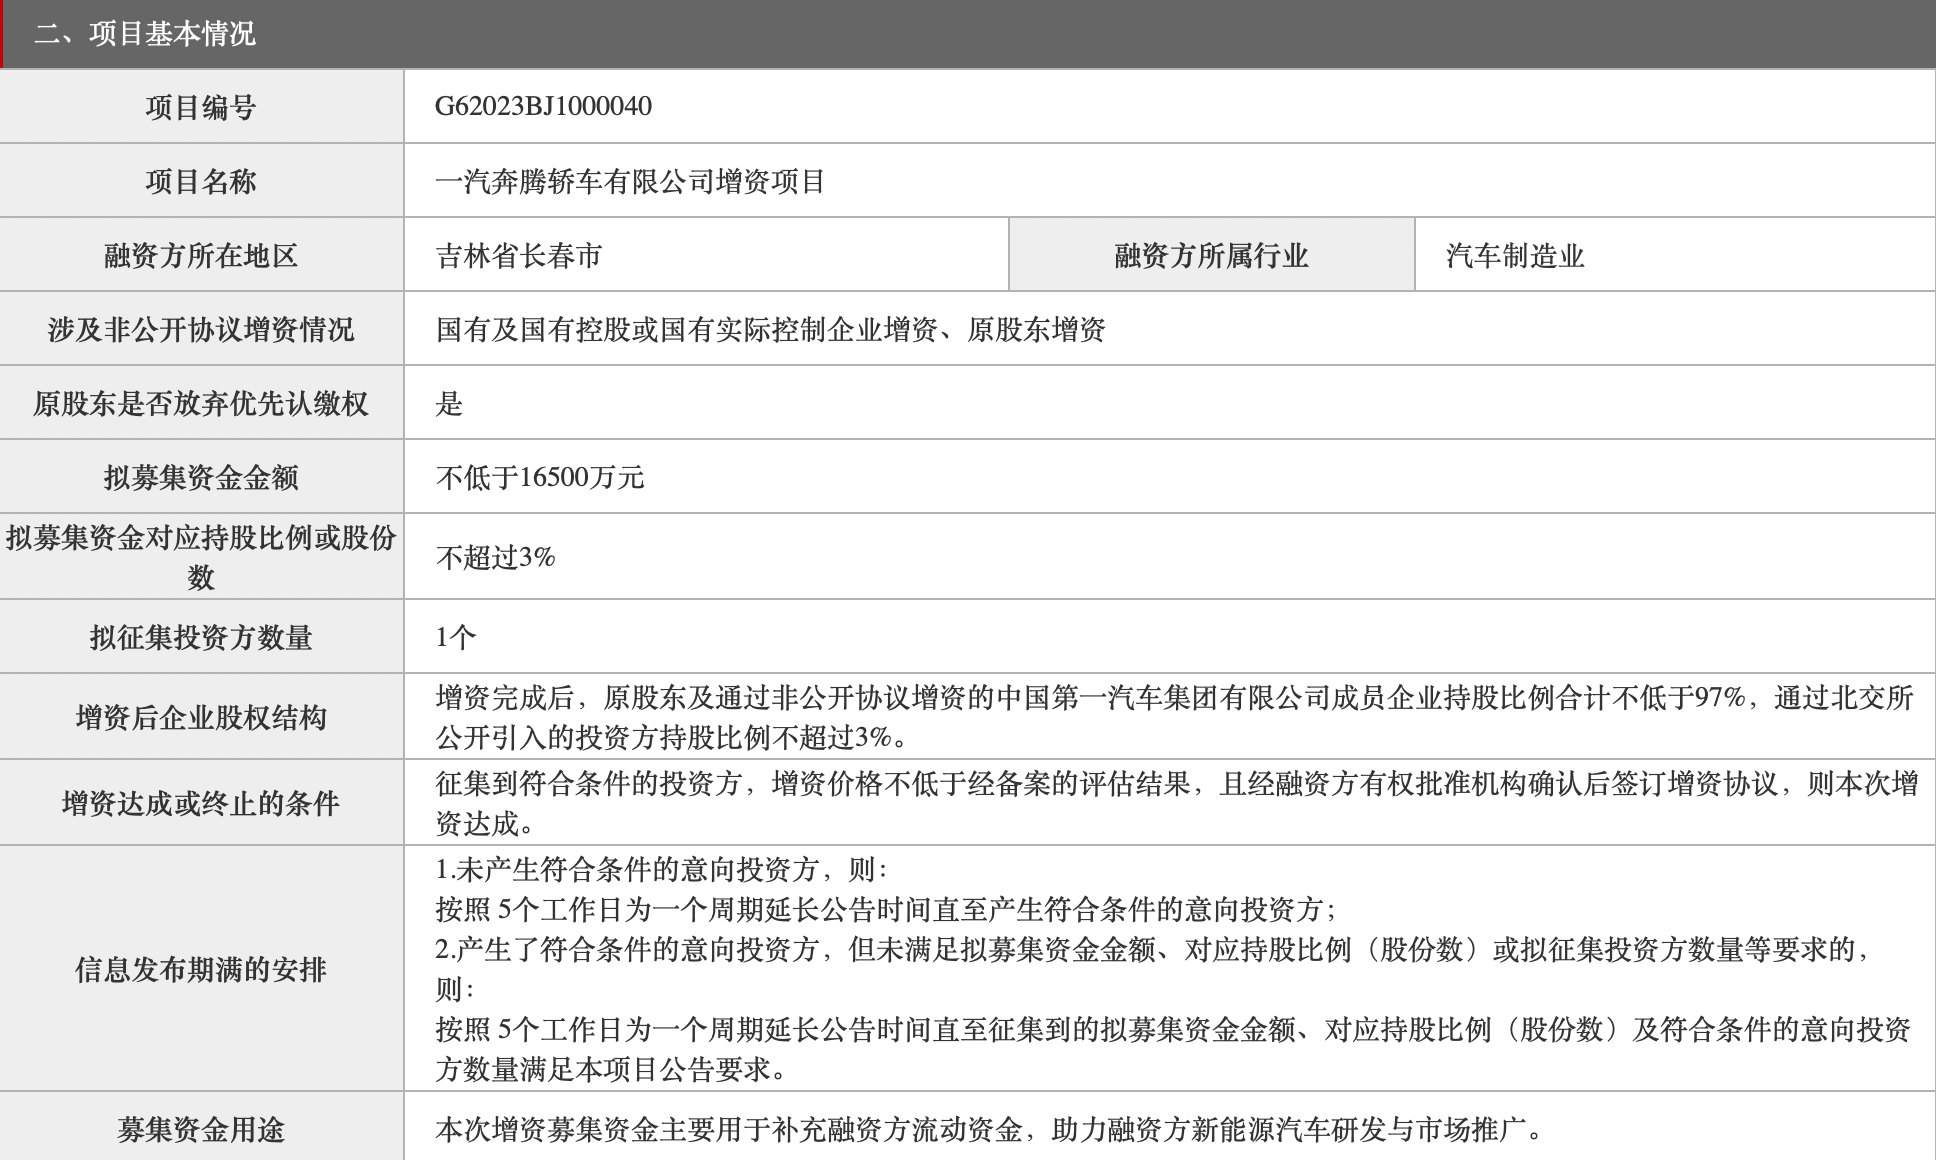Screen dimensions: 1936x1160
Task: Click the line ending 直至产生符合条件的意向投资方;
Action: point(886,909)
